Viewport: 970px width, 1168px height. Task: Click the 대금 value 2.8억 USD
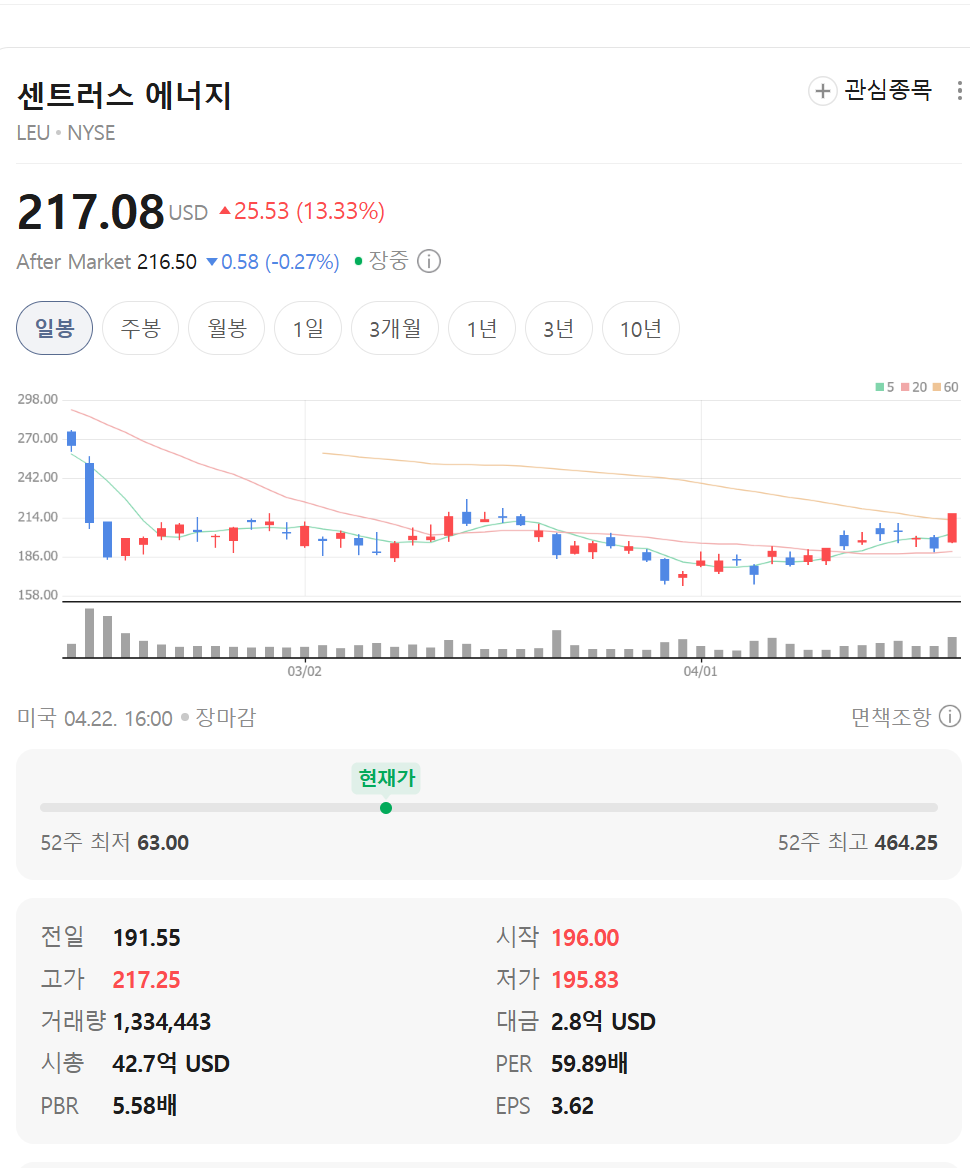(603, 1021)
